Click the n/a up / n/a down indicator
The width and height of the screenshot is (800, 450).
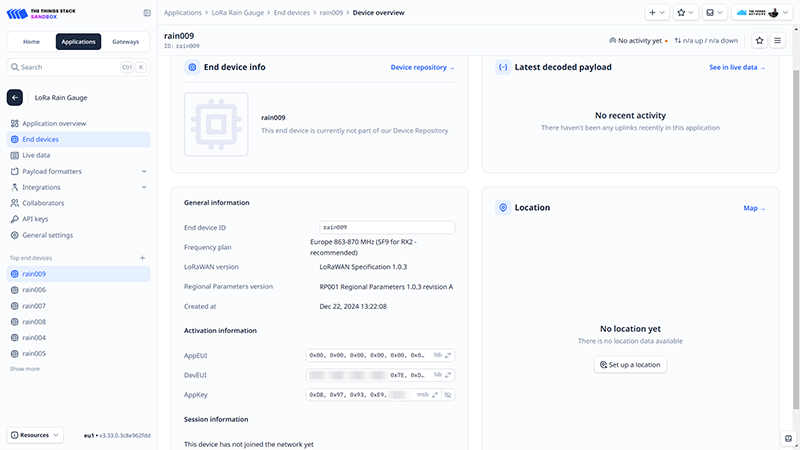tap(706, 41)
